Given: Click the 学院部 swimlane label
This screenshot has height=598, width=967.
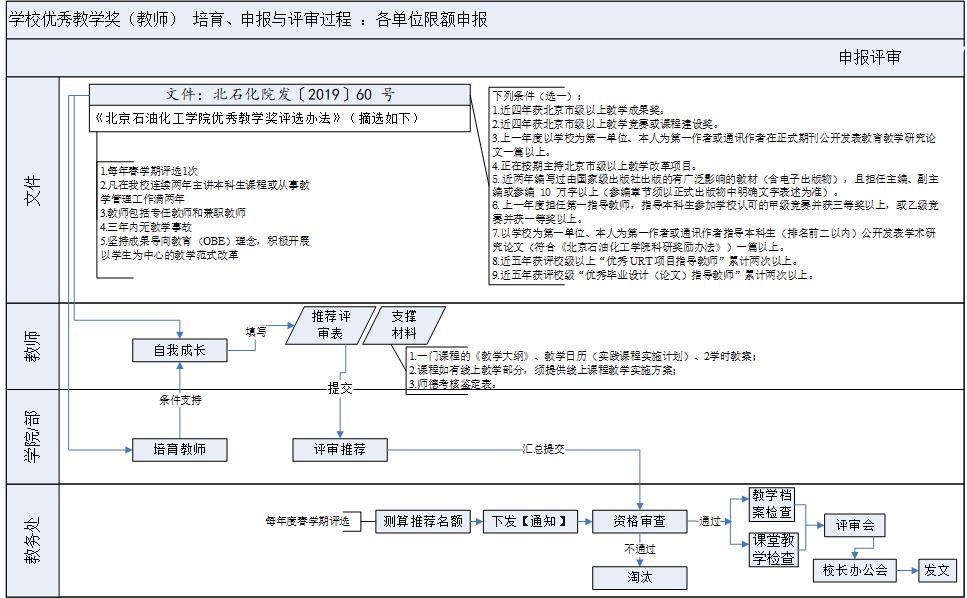Looking at the screenshot, I should pyautogui.click(x=34, y=437).
